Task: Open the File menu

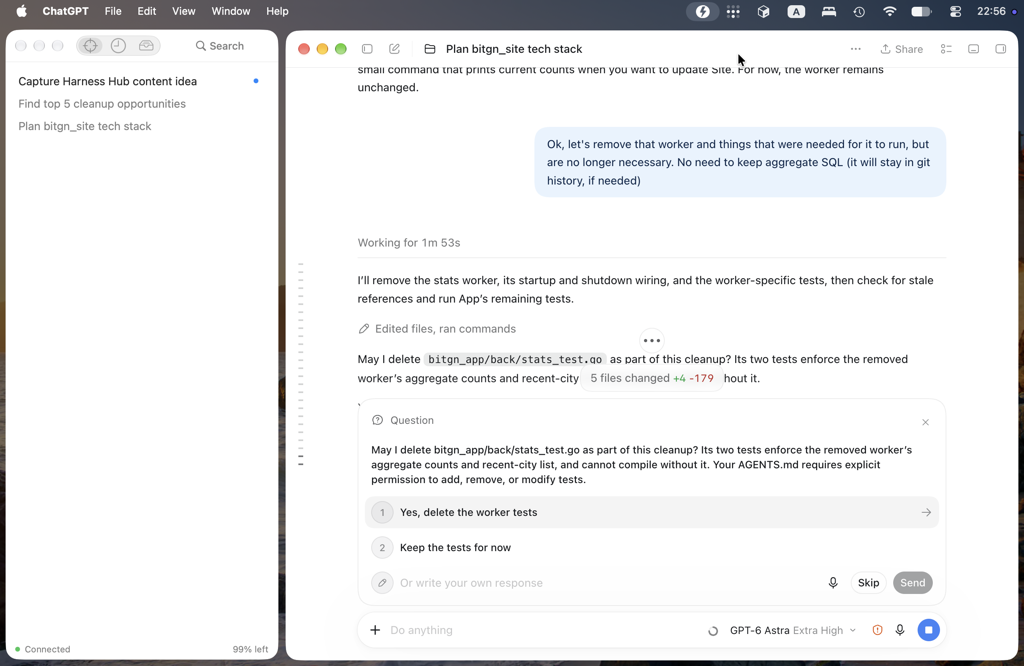Action: pos(113,11)
